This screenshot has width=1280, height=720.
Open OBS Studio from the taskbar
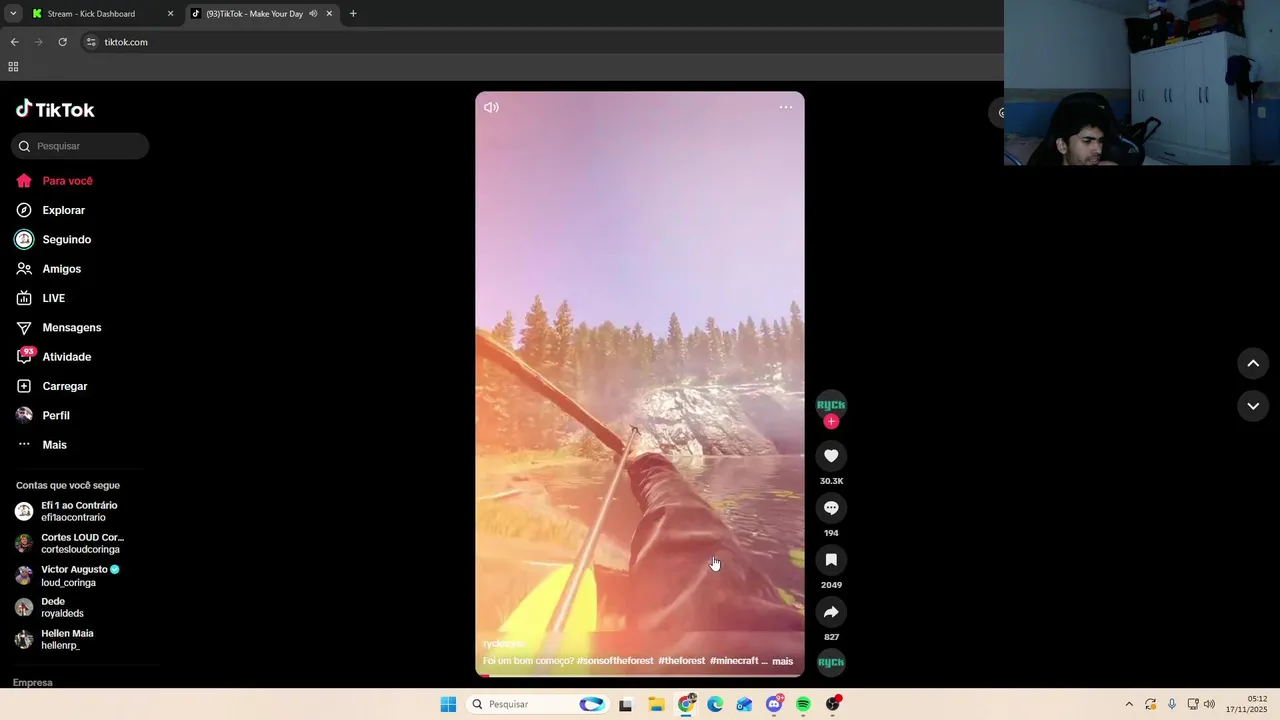pyautogui.click(x=833, y=704)
